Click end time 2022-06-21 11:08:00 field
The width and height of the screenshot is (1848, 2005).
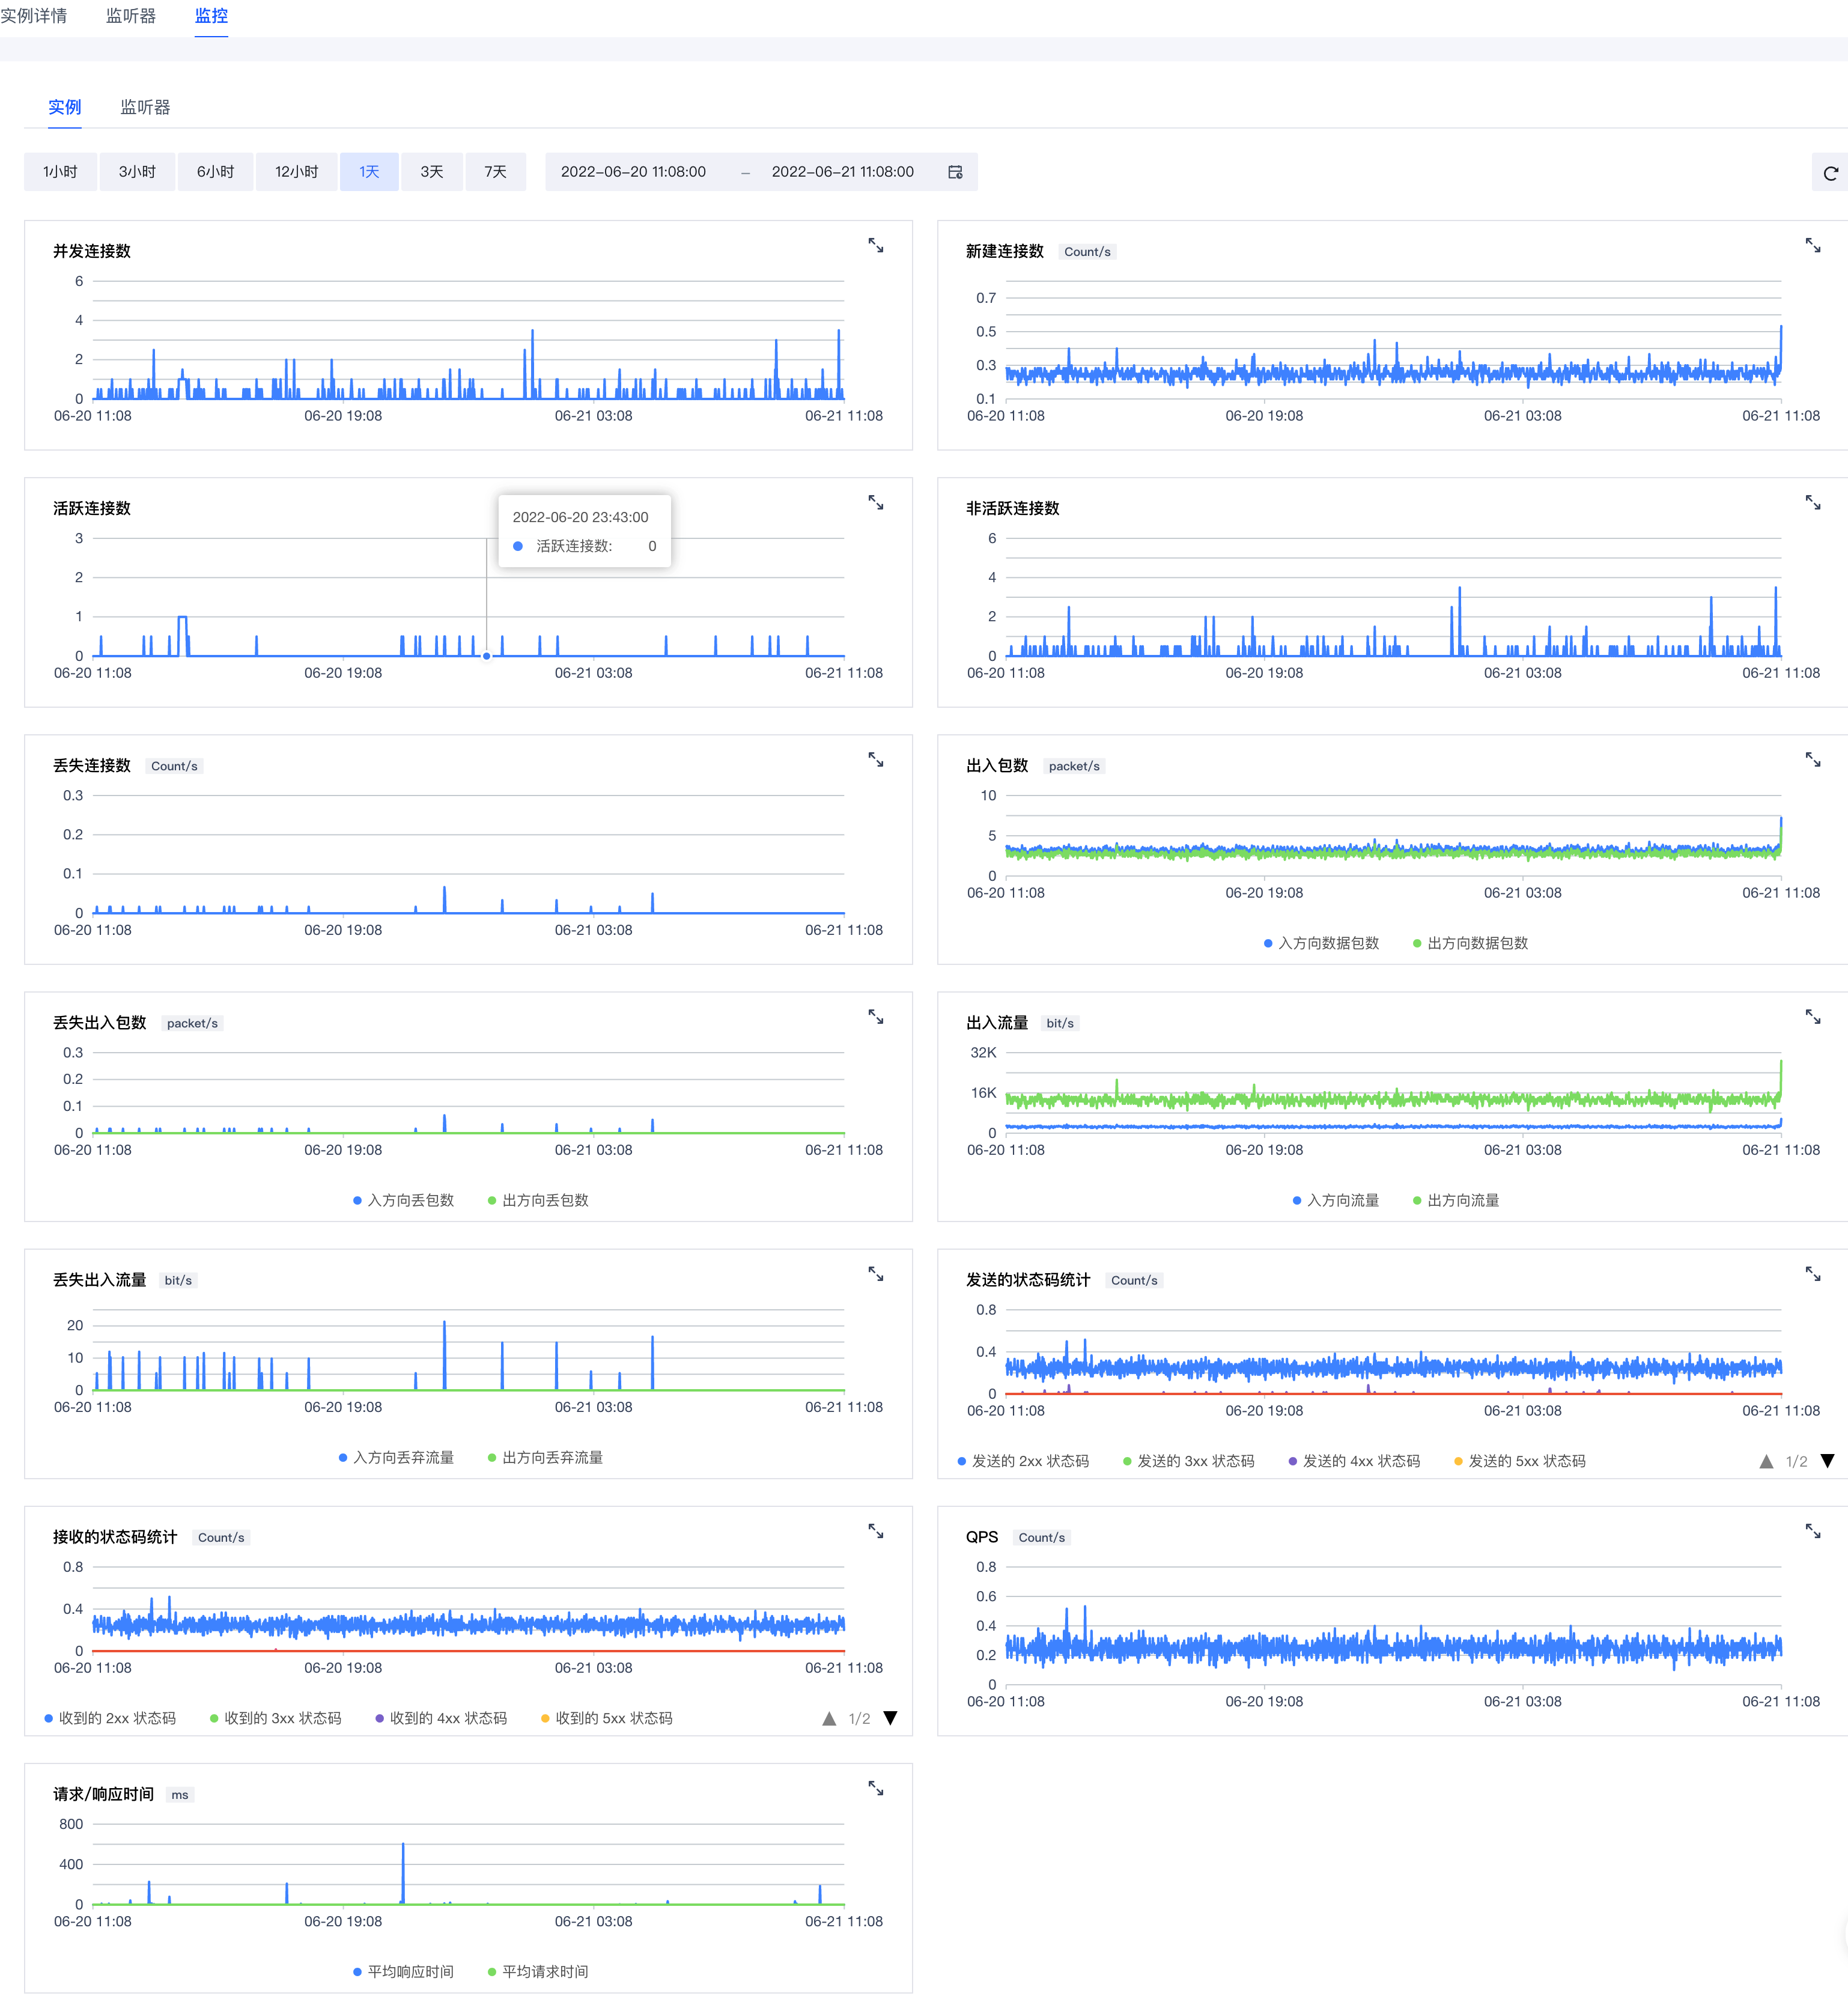point(842,172)
